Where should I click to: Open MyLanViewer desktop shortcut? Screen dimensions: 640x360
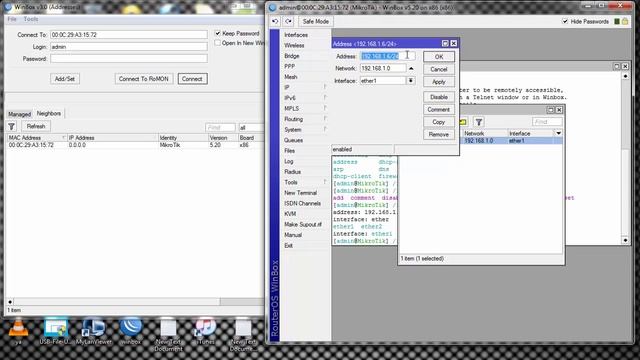point(93,331)
